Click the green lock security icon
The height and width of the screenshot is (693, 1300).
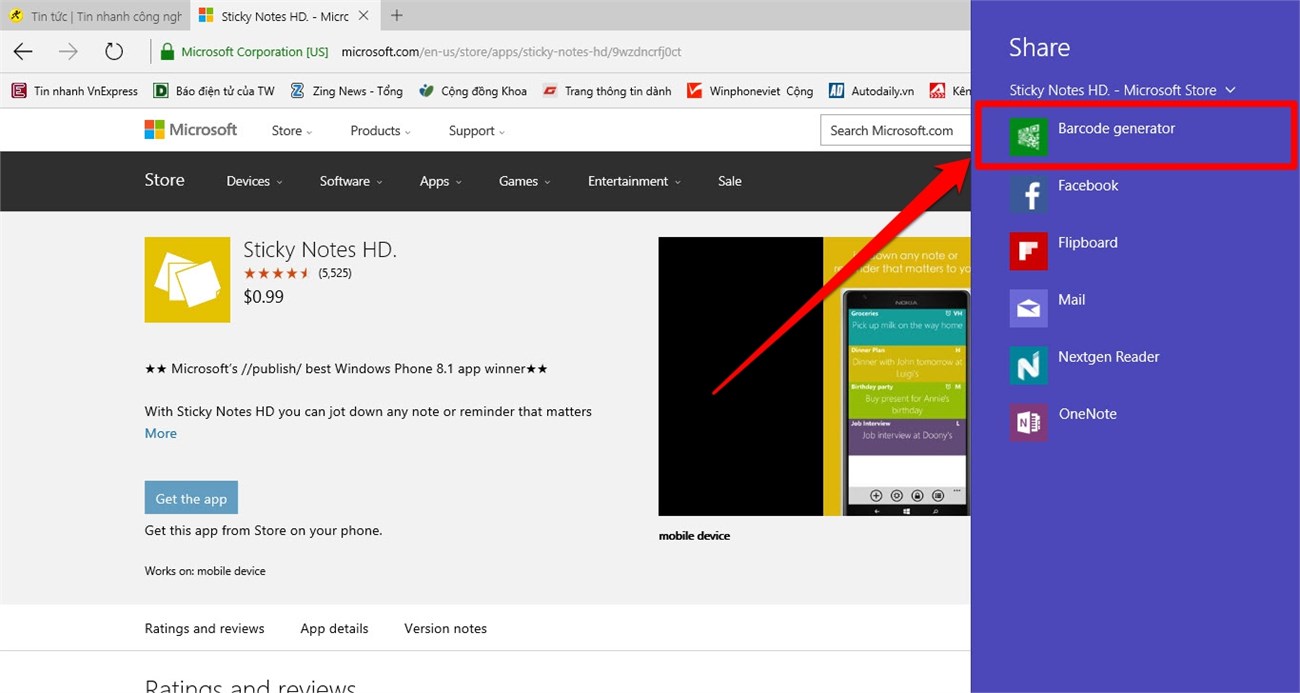click(168, 52)
